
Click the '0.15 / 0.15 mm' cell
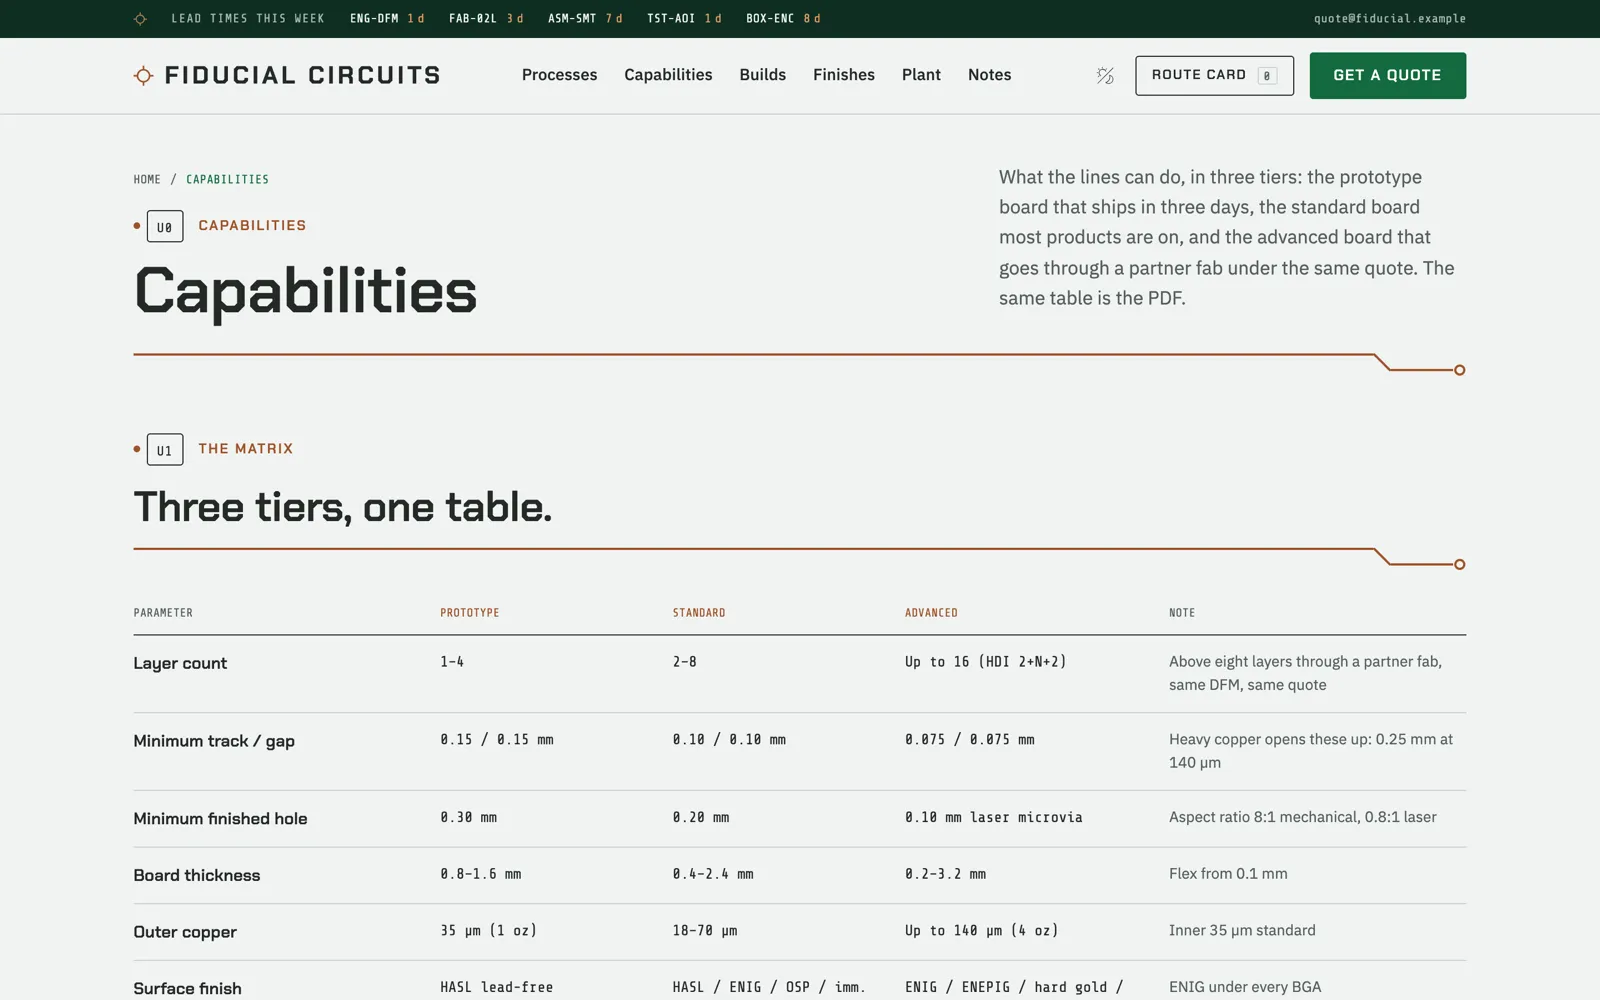[497, 740]
